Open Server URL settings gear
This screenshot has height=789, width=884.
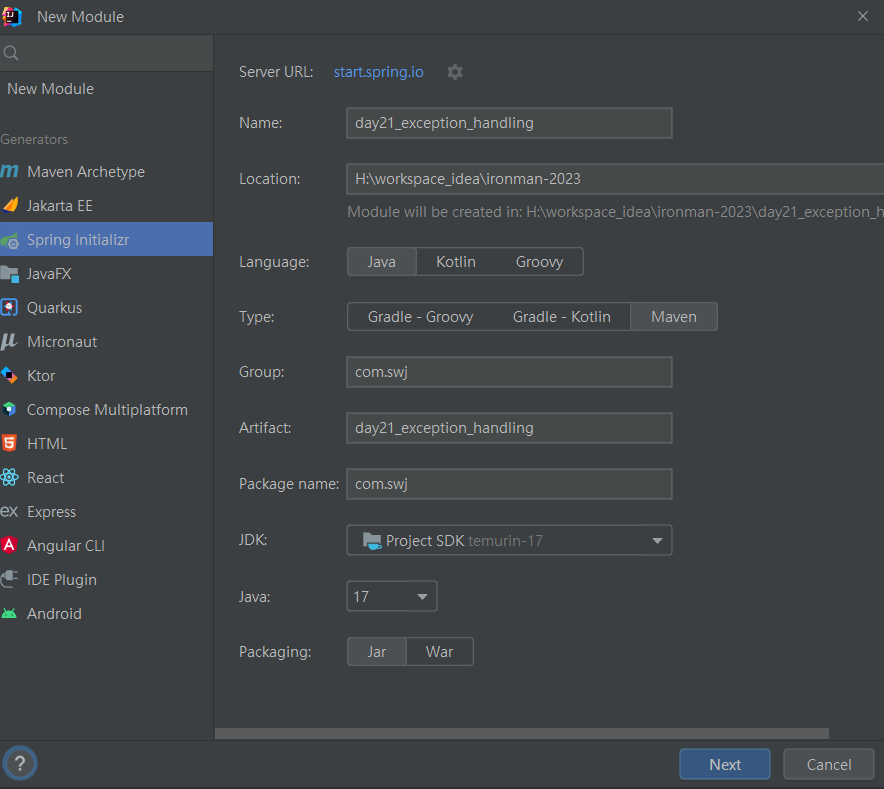pos(455,72)
